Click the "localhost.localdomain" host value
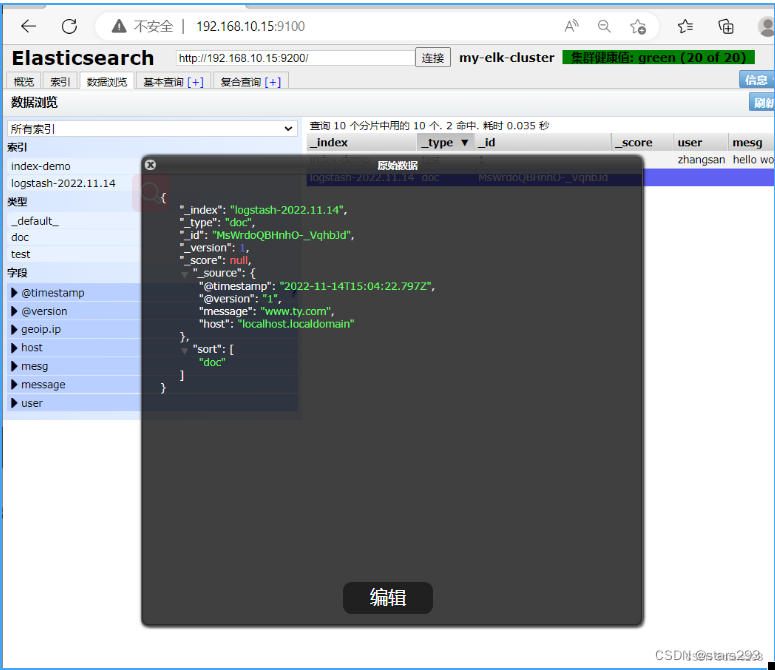This screenshot has height=670, width=775. tap(296, 324)
